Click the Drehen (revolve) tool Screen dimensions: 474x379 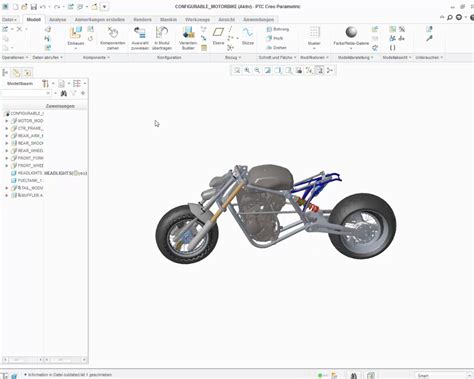[x=276, y=48]
